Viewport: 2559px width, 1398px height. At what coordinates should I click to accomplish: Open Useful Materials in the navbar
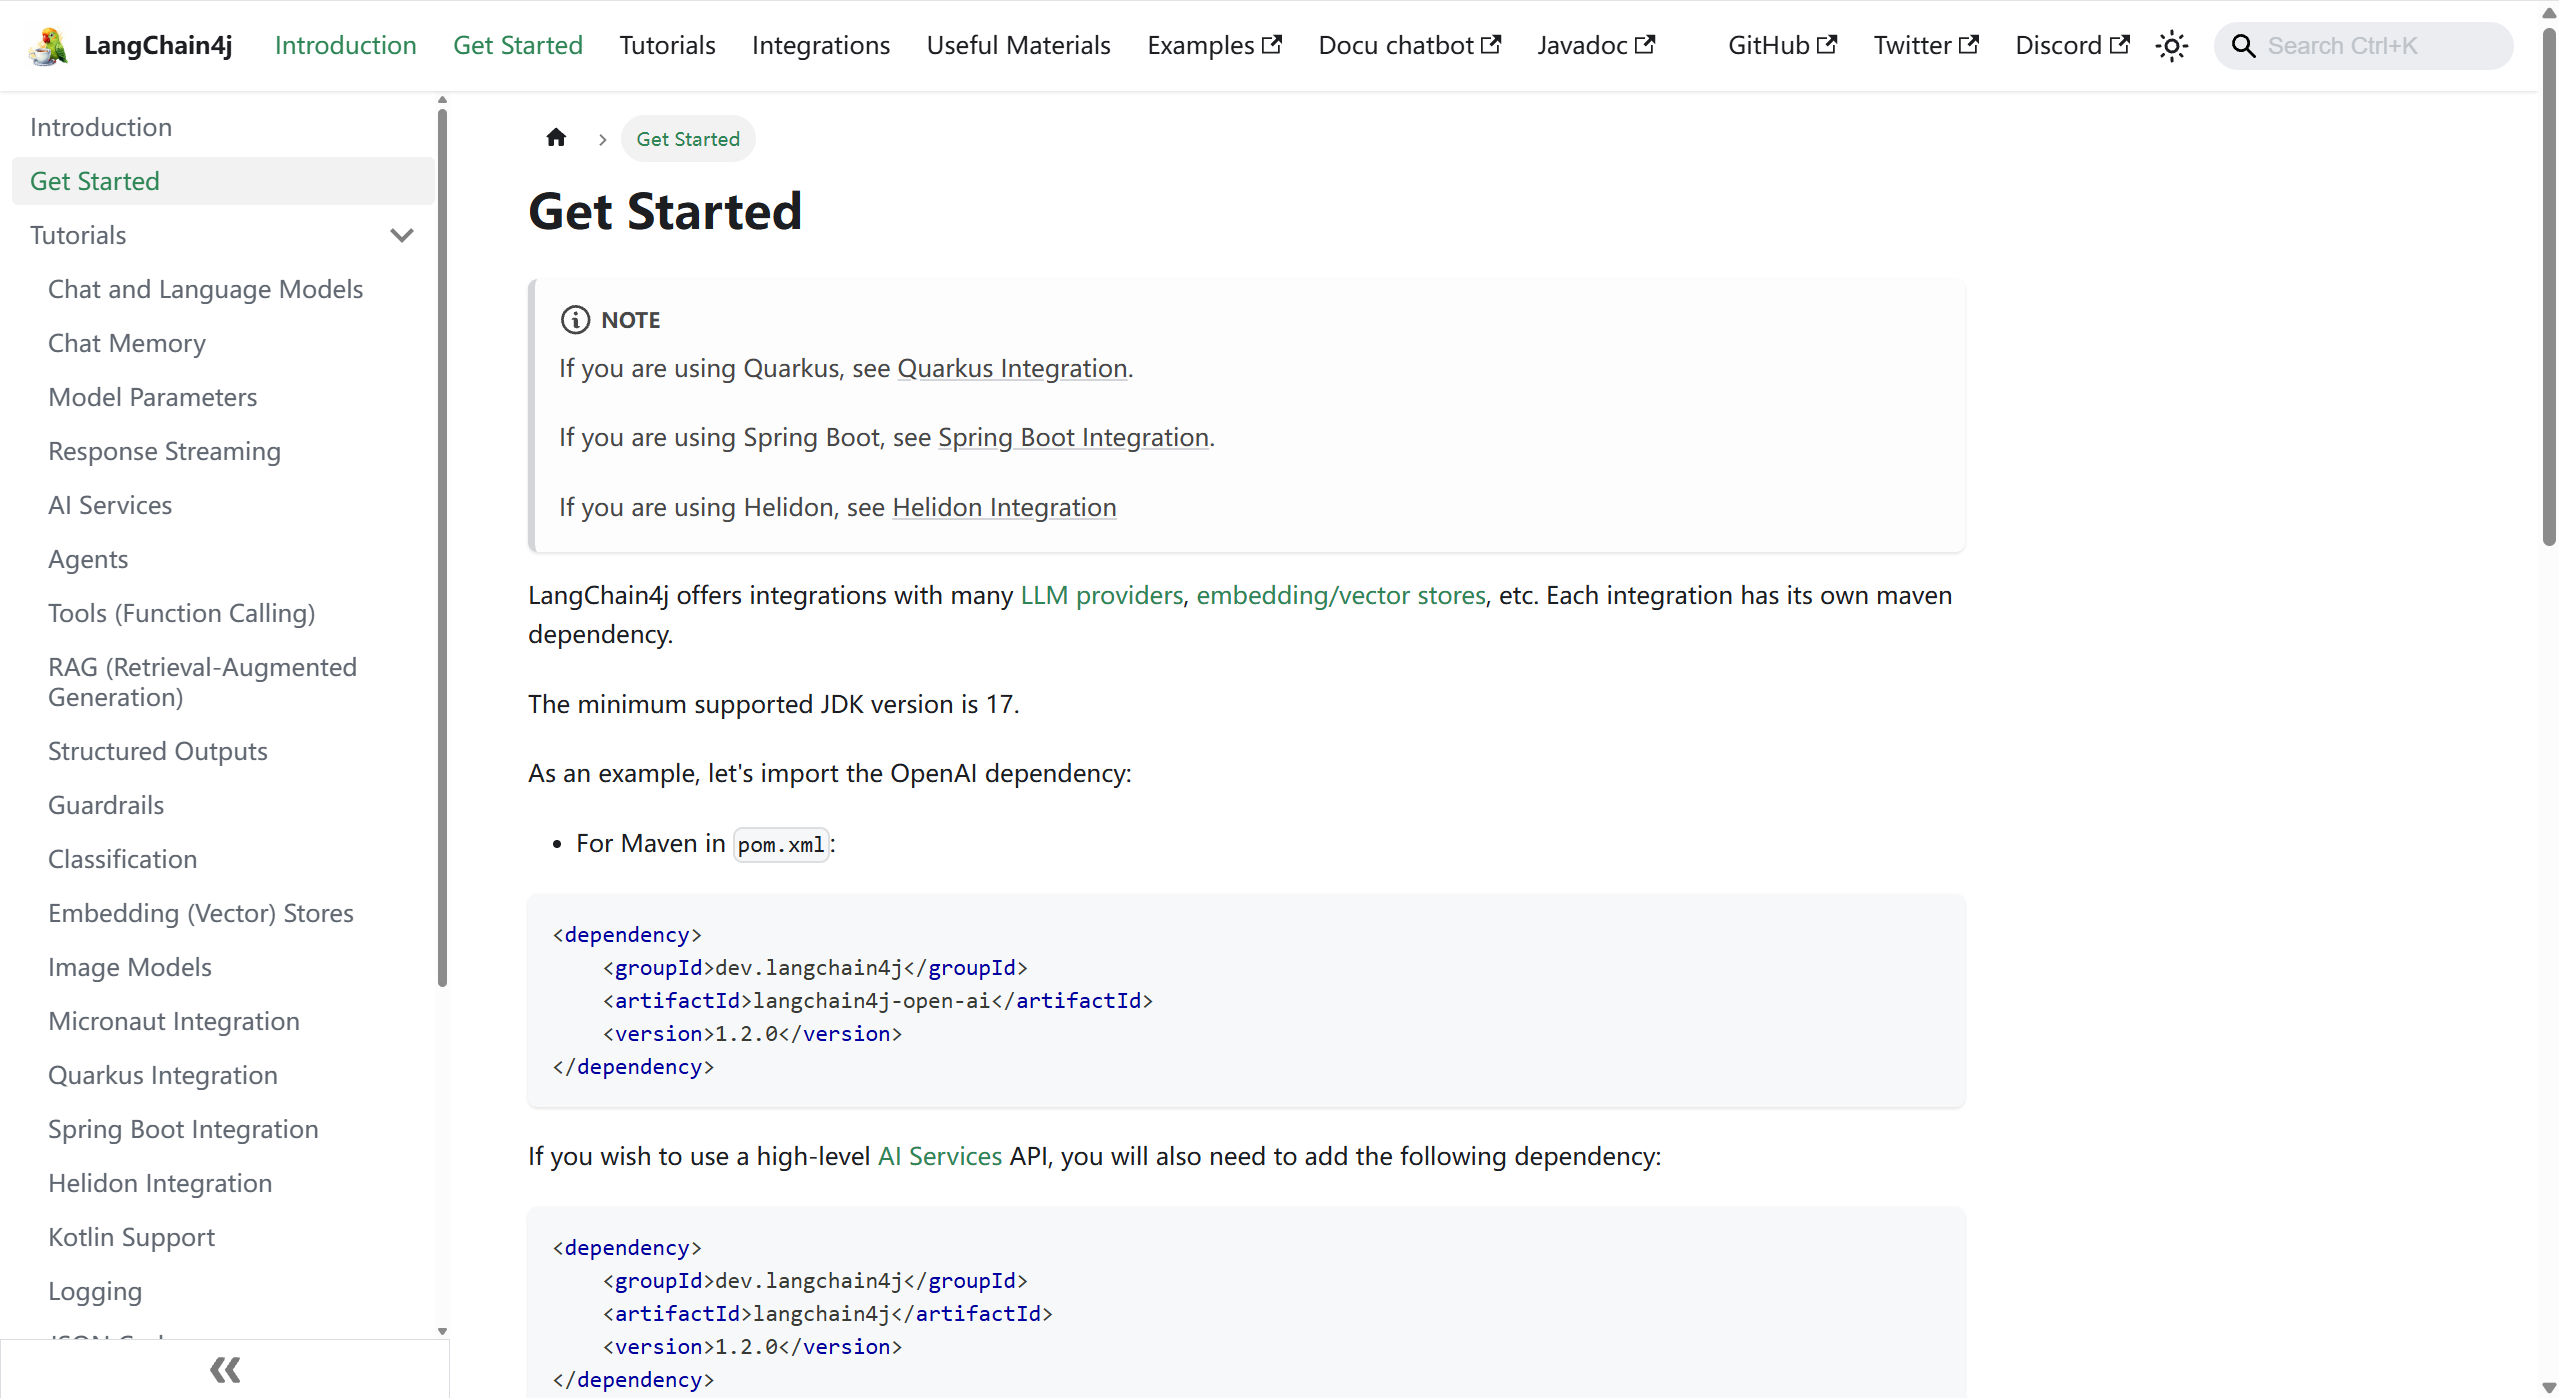[x=1018, y=46]
